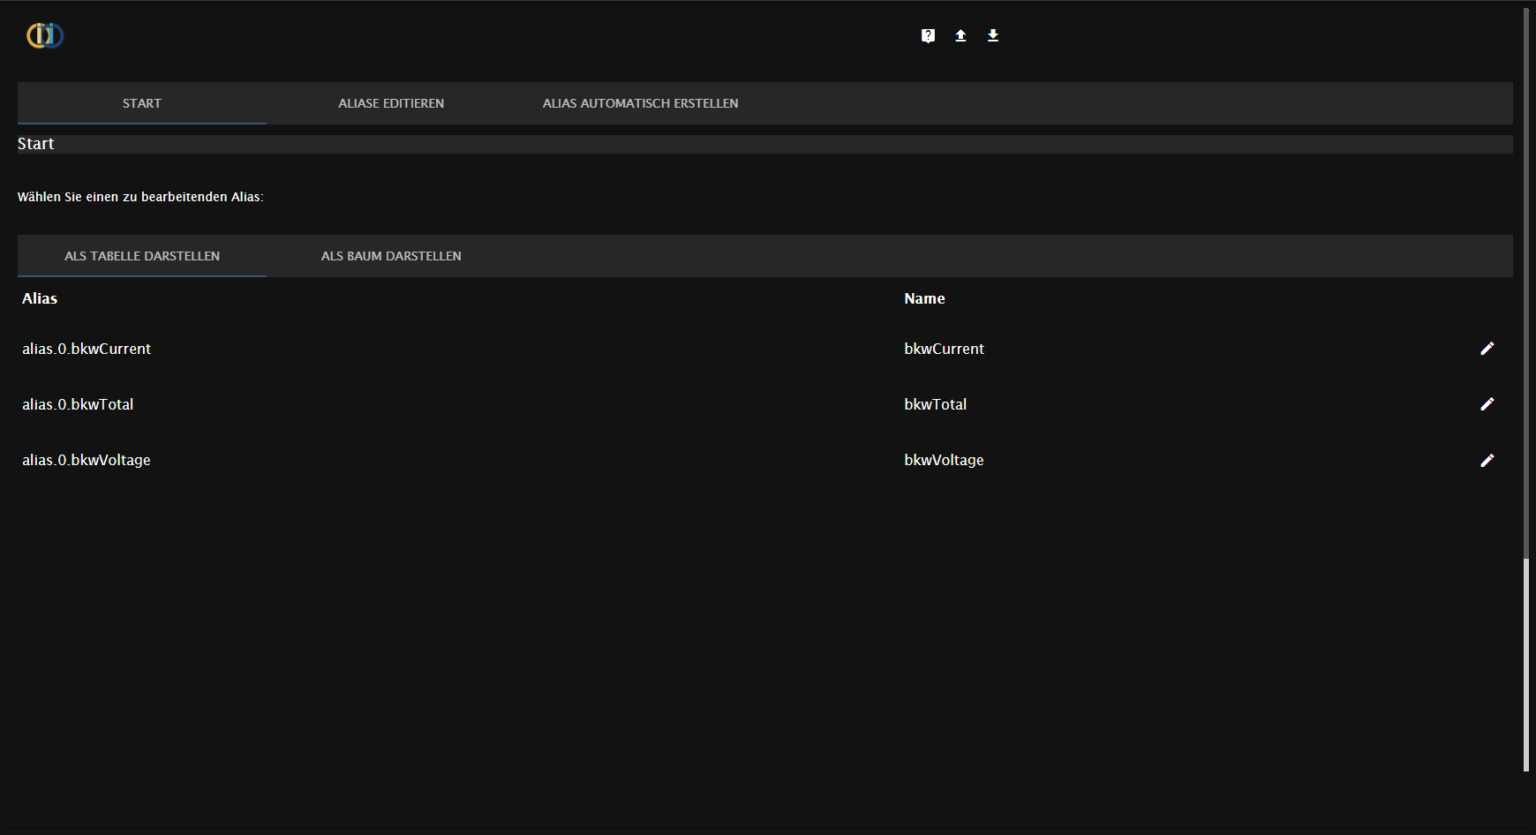Select ALS TABELLE DARSTELLEN view
The width and height of the screenshot is (1536, 835).
[141, 256]
